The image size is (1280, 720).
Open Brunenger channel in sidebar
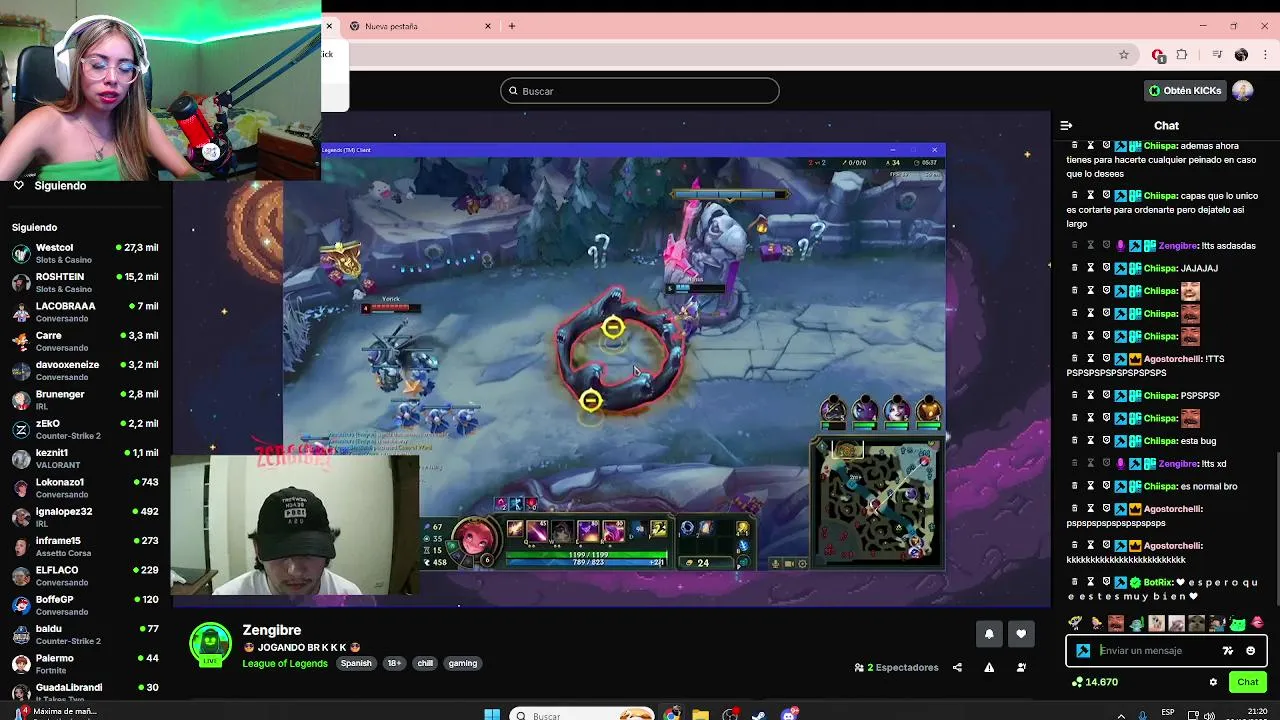(85, 399)
